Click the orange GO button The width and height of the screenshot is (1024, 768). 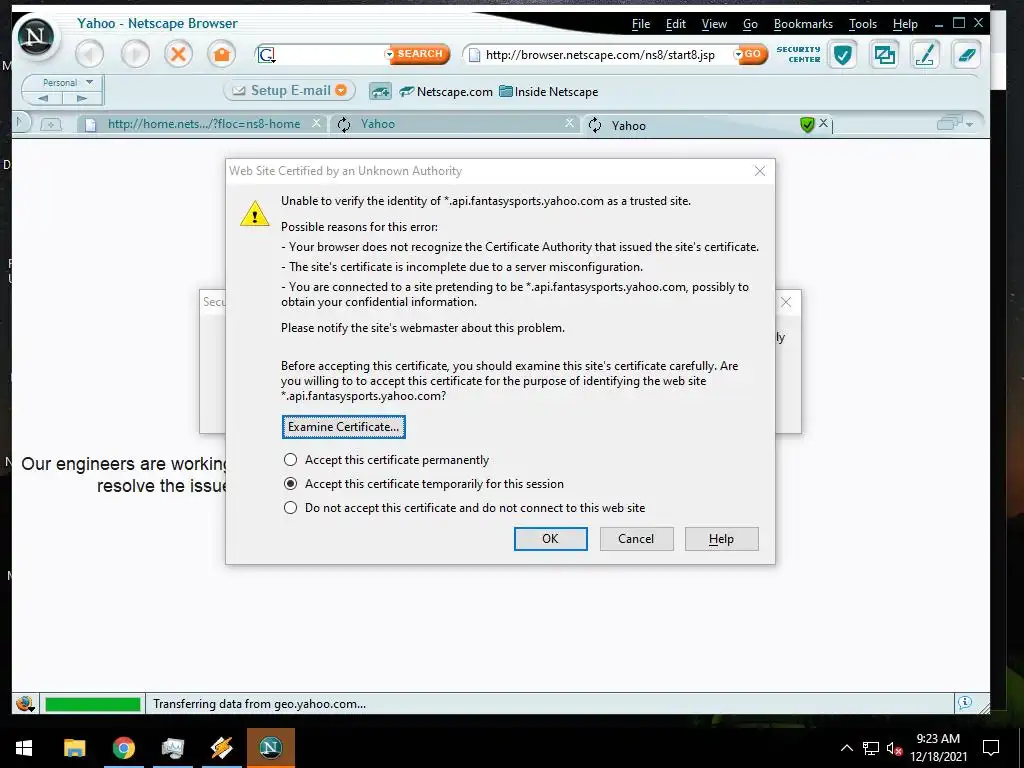[752, 54]
